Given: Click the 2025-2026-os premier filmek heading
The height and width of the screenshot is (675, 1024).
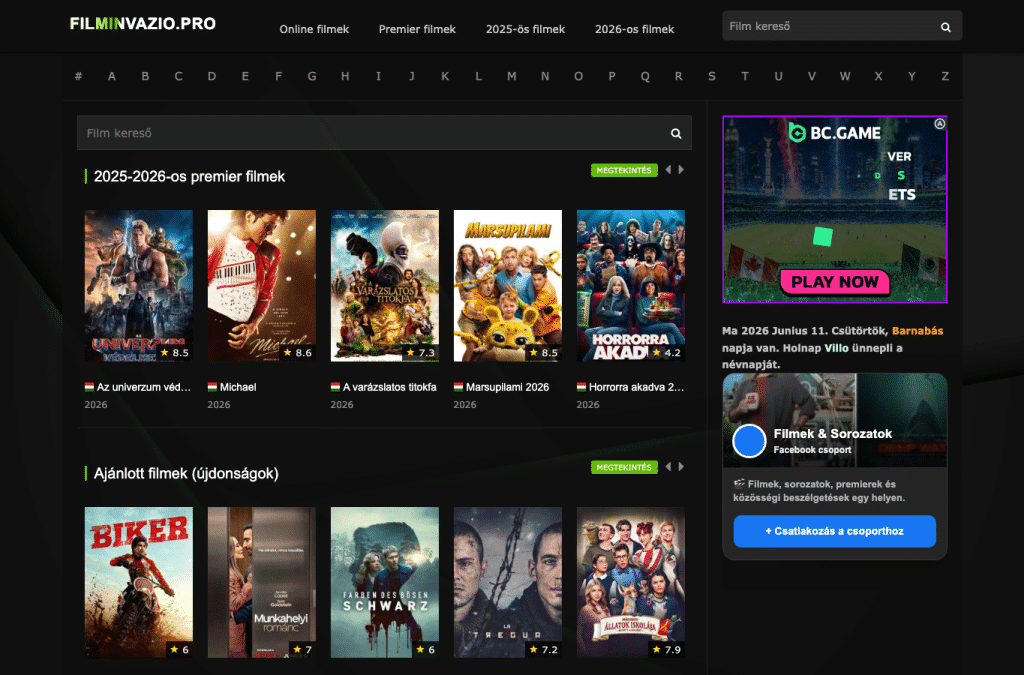Looking at the screenshot, I should point(189,177).
